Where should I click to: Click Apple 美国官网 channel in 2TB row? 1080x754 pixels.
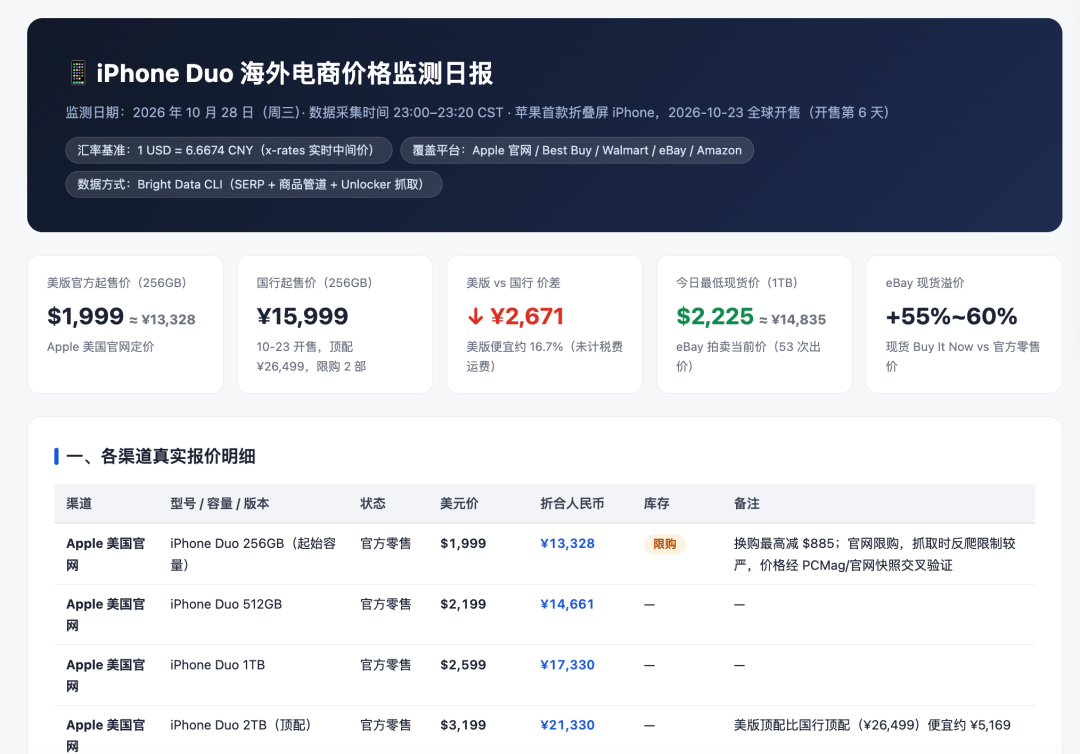pyautogui.click(x=105, y=735)
